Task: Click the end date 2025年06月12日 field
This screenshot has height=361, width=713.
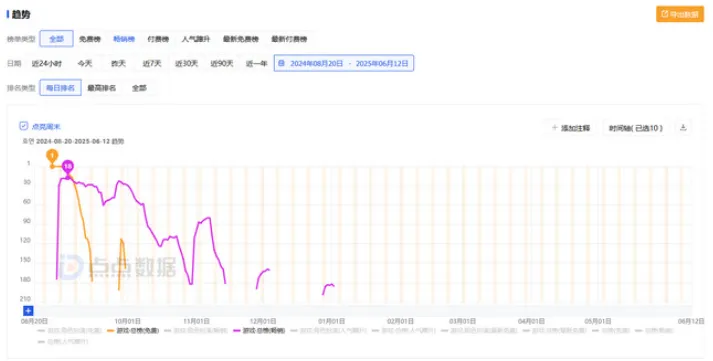Action: coord(382,64)
